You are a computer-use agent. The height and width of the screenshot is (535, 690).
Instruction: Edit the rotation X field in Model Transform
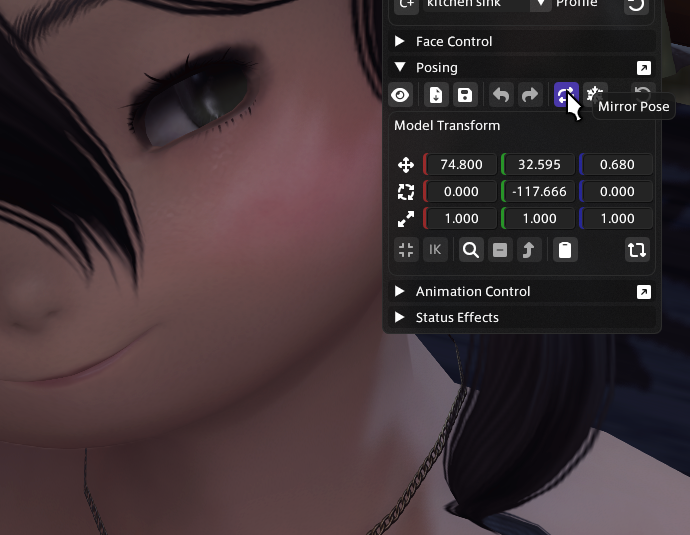click(460, 191)
